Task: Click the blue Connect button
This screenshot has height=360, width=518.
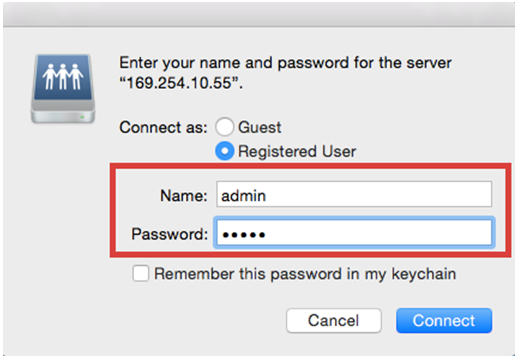Action: point(444,320)
